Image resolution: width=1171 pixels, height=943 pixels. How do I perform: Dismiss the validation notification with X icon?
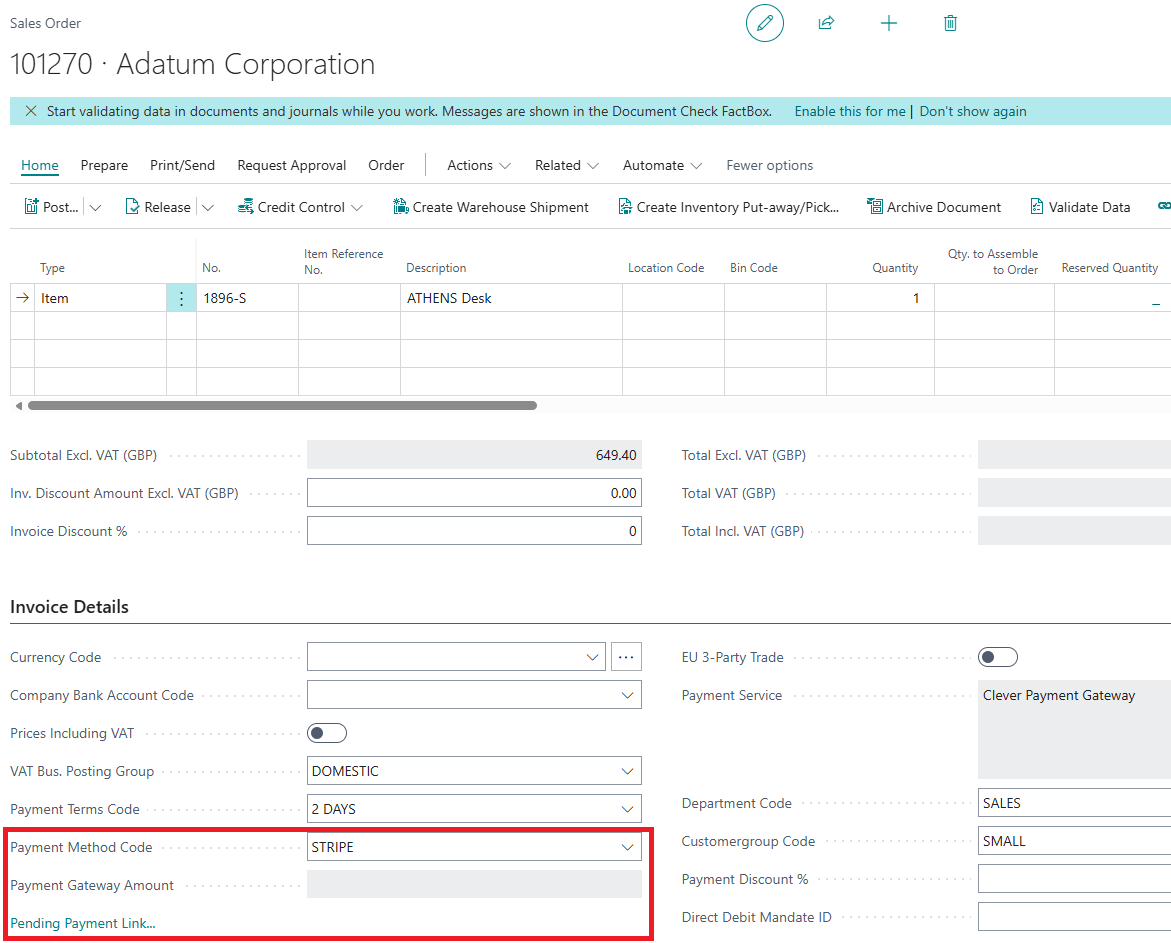30,112
